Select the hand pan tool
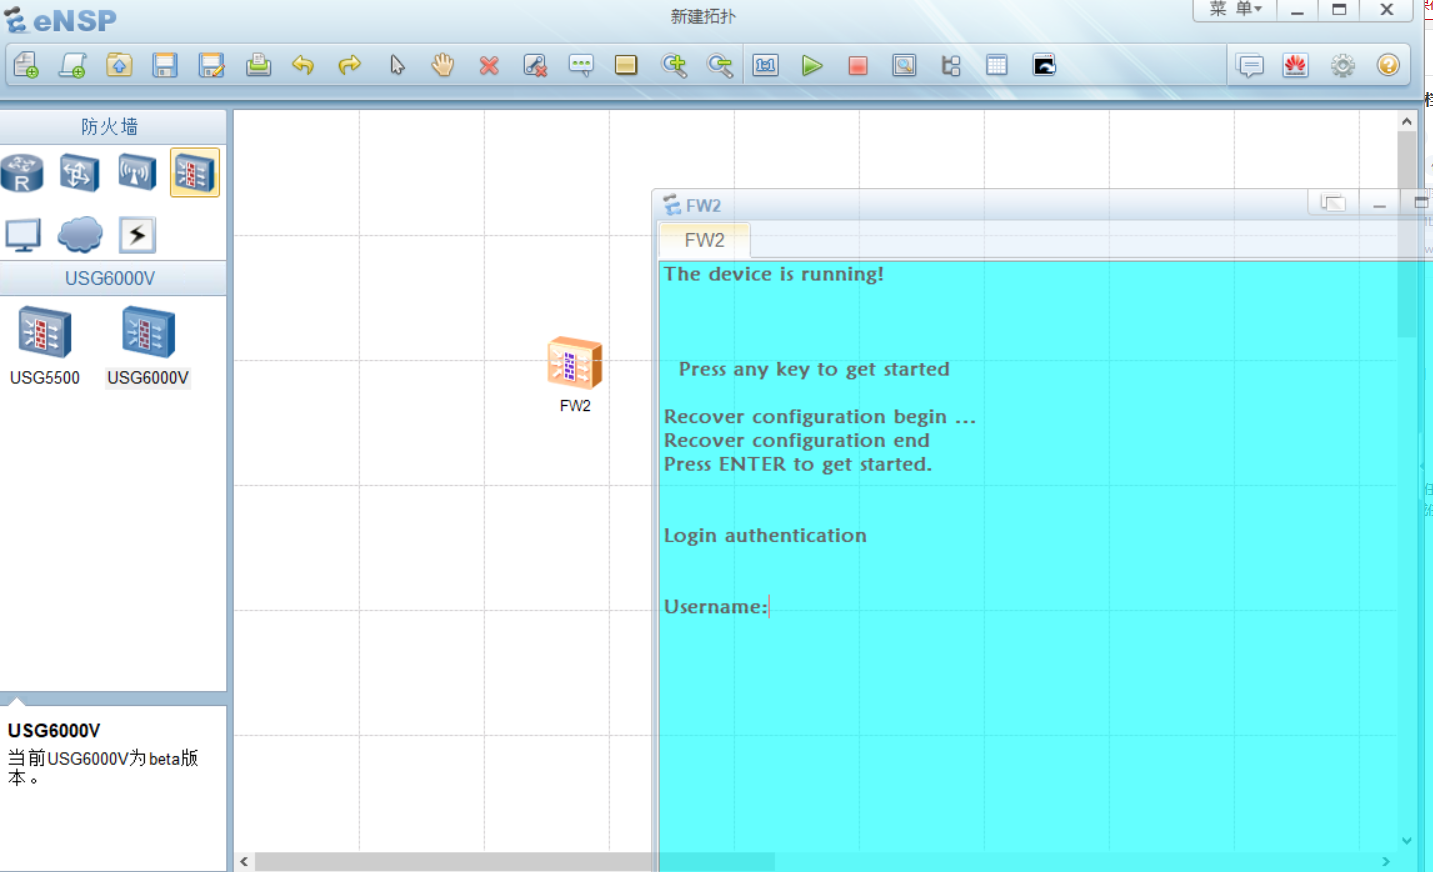The width and height of the screenshot is (1433, 872). pos(442,66)
